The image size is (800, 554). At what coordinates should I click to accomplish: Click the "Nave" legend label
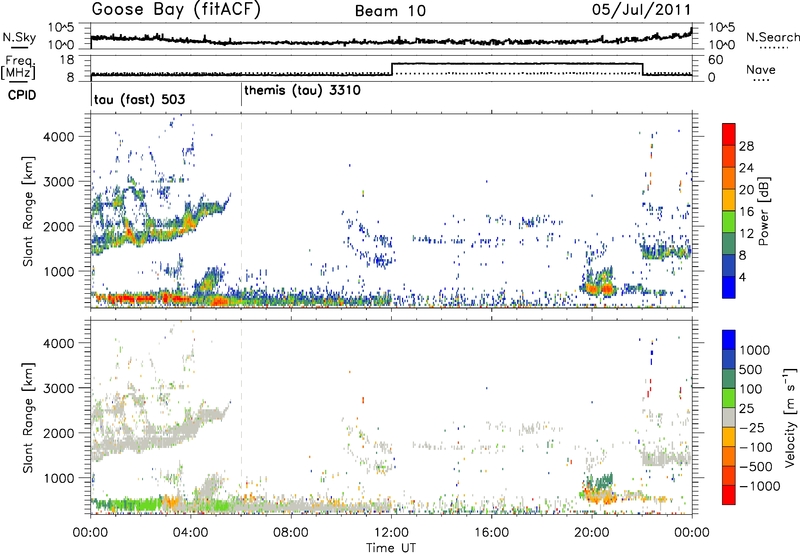pos(761,69)
